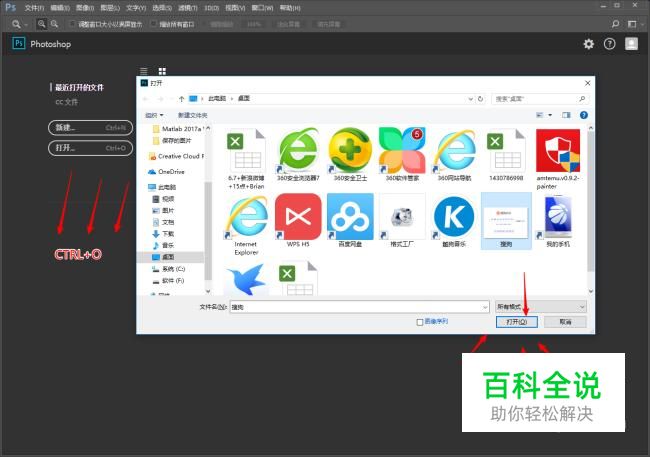Expand the file name combo dropdown
The width and height of the screenshot is (650, 457).
[485, 307]
